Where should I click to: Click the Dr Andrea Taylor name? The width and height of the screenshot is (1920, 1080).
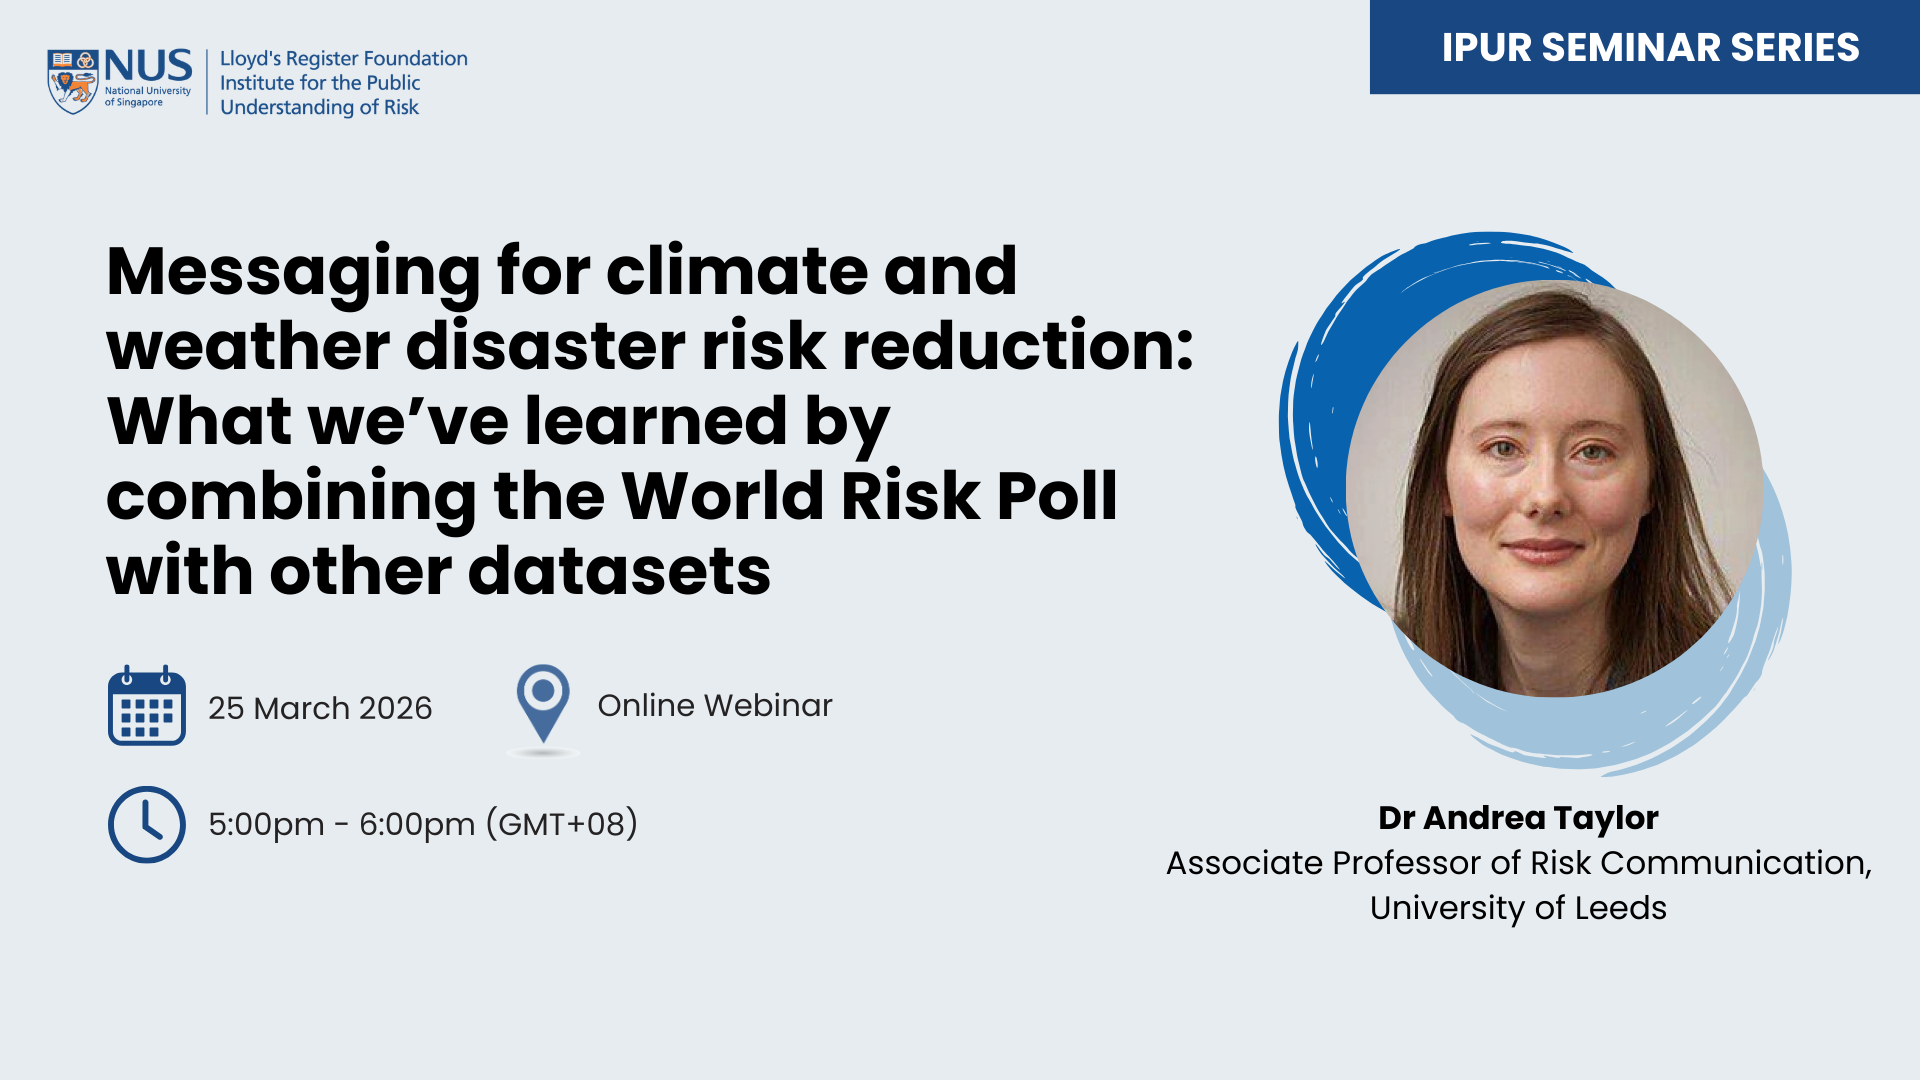point(1517,817)
